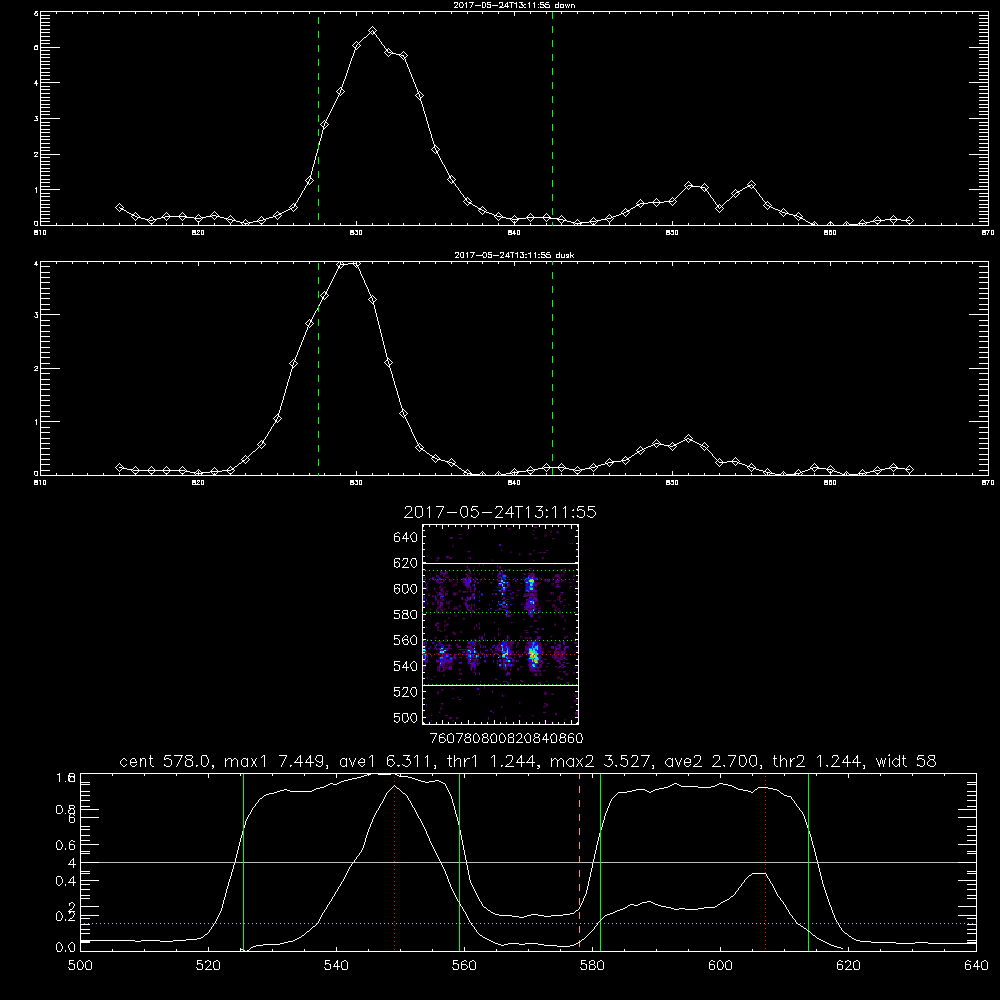
Task: Click the green vertical line near 525
Action: pos(243,861)
